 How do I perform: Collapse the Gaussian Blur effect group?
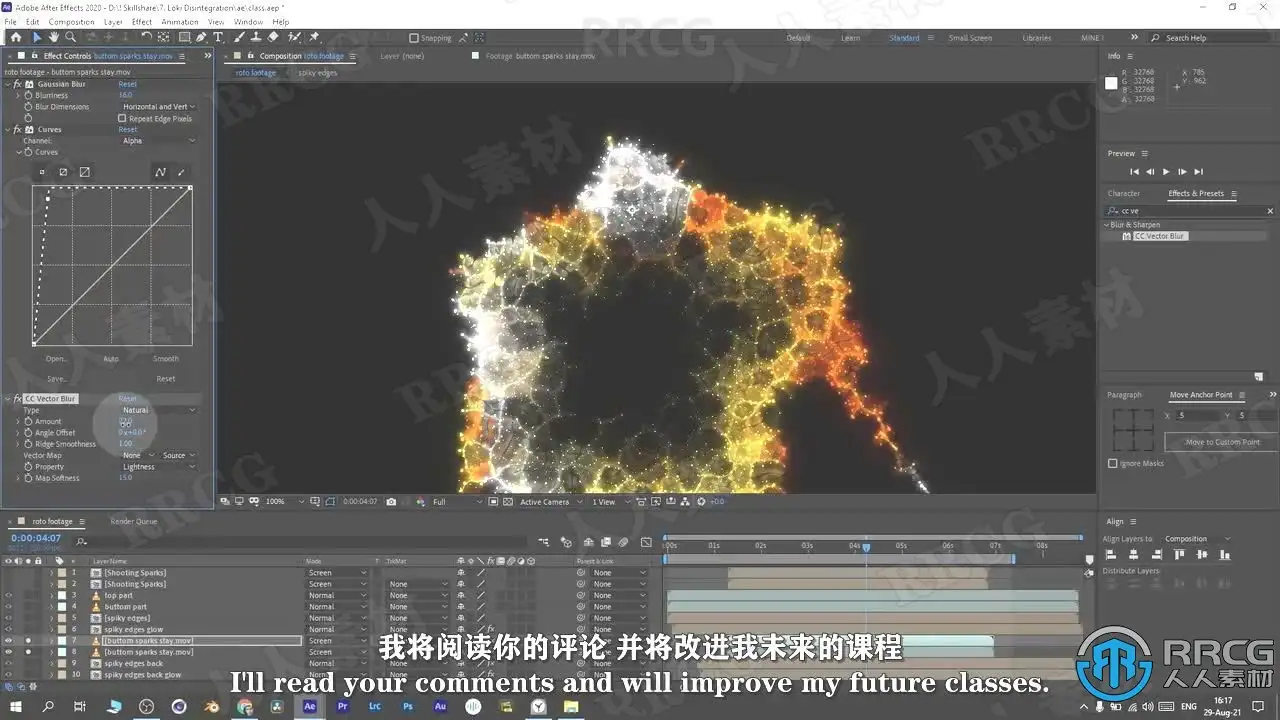[x=7, y=84]
